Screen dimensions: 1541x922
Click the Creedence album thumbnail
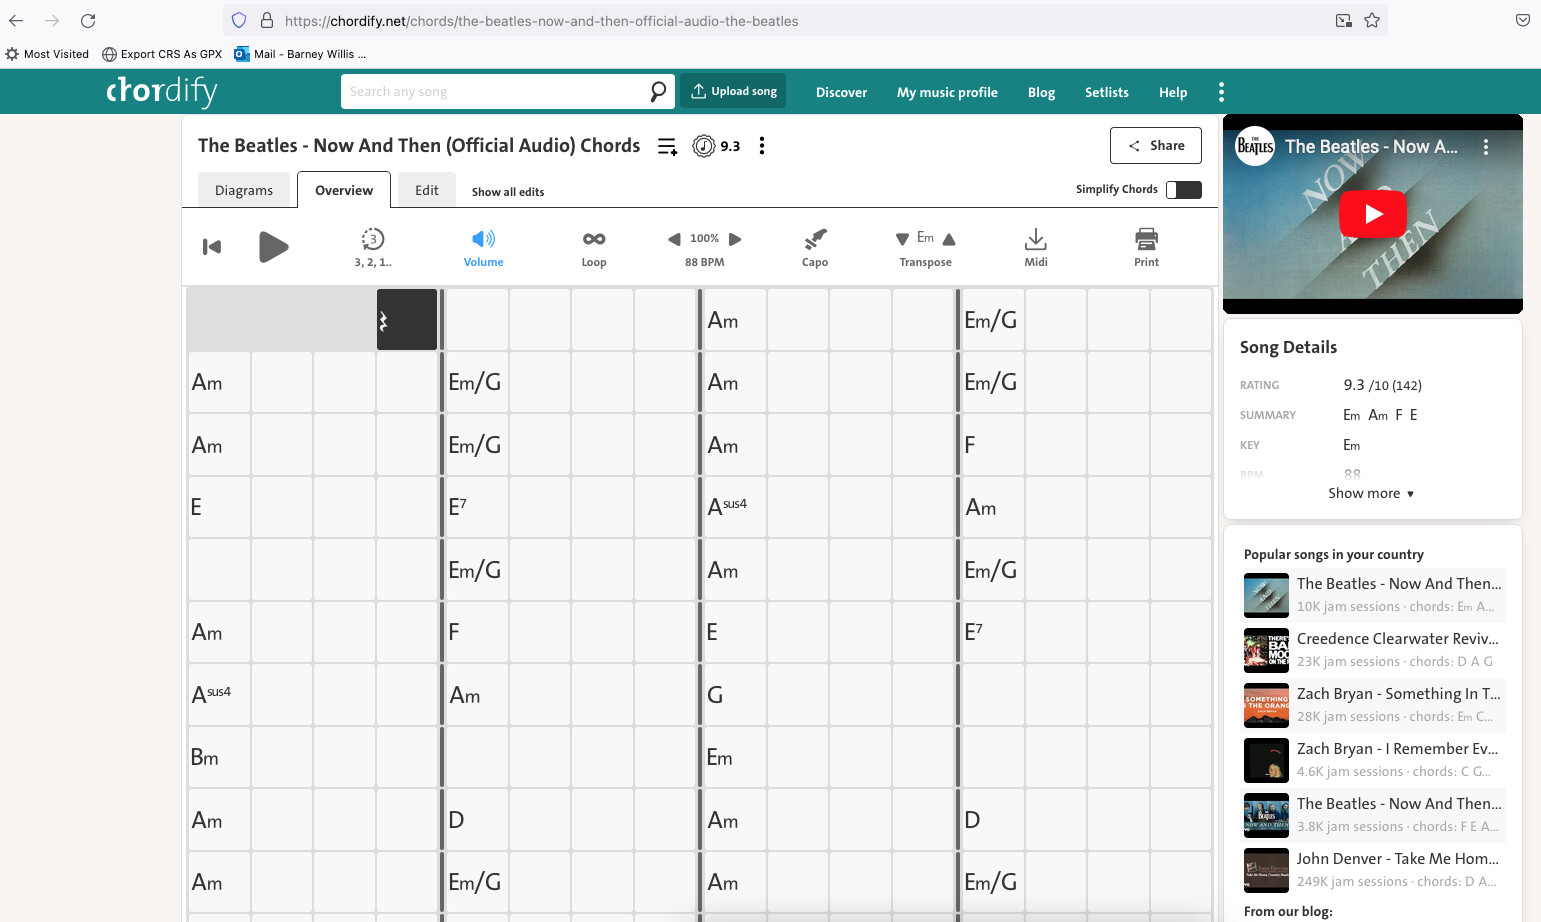[x=1266, y=650]
